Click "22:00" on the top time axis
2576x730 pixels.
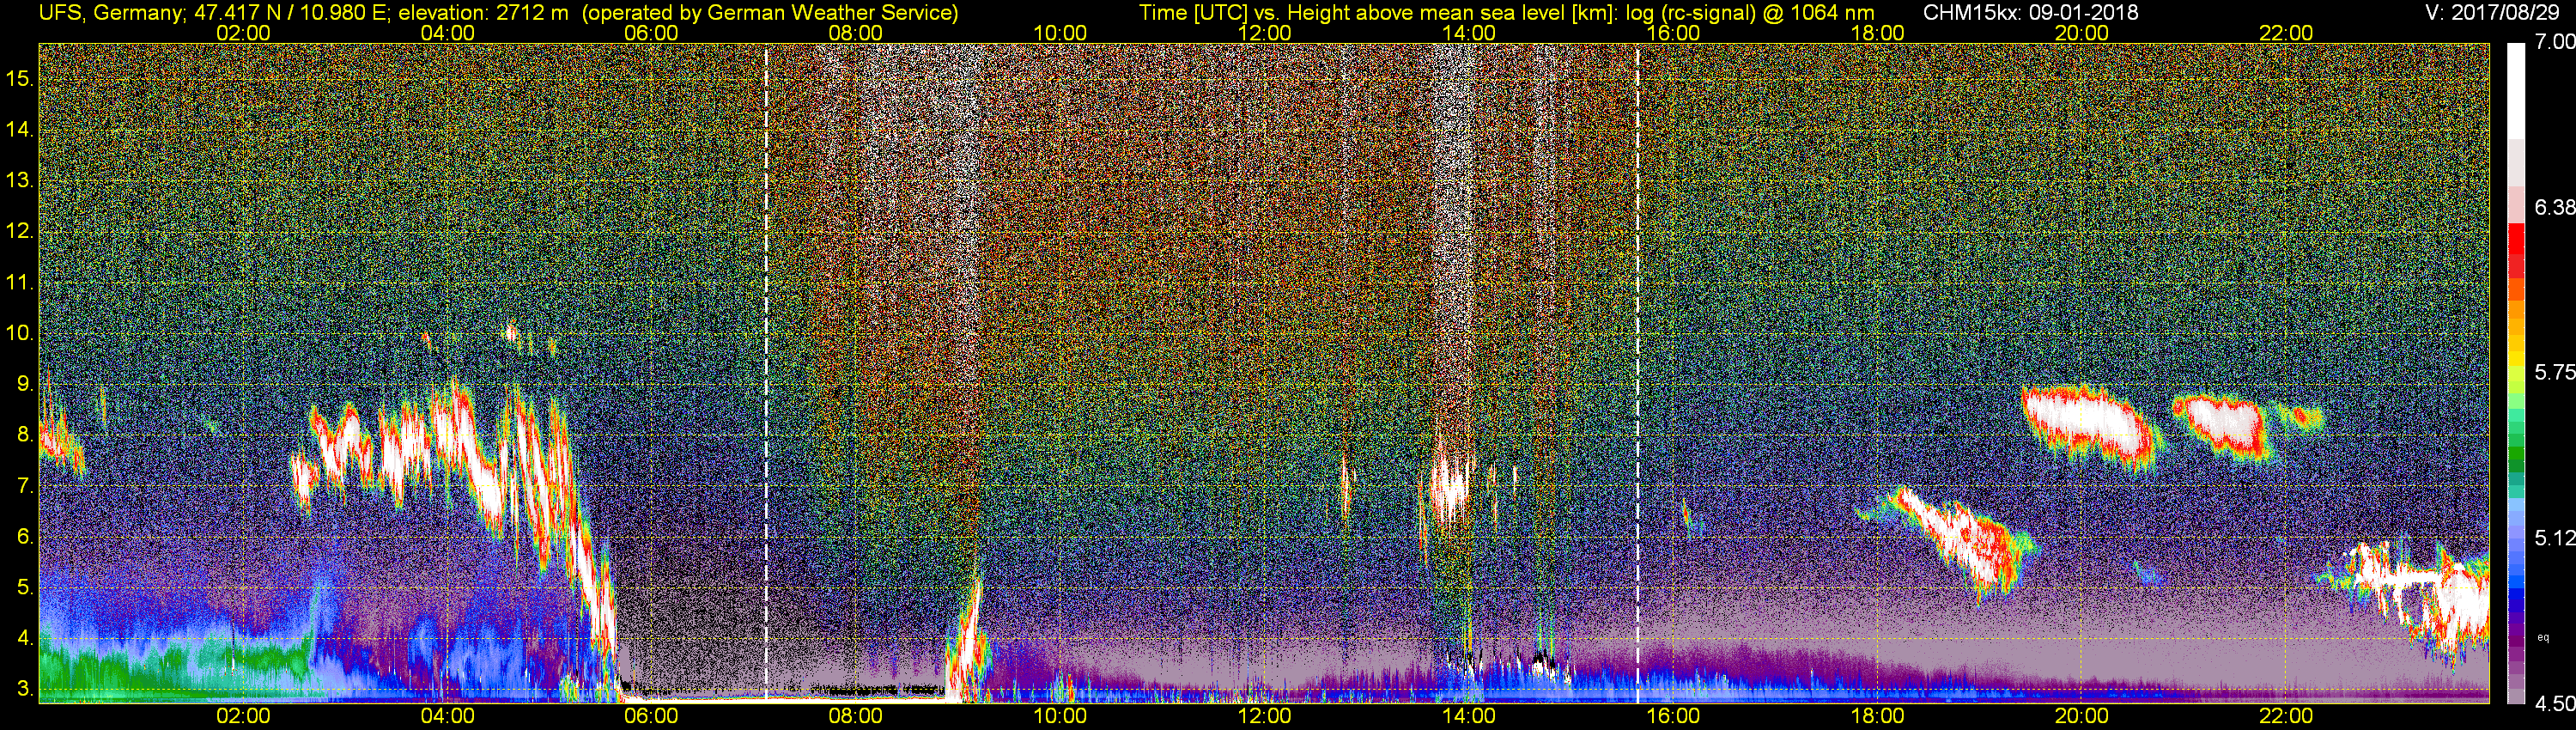(x=2286, y=33)
